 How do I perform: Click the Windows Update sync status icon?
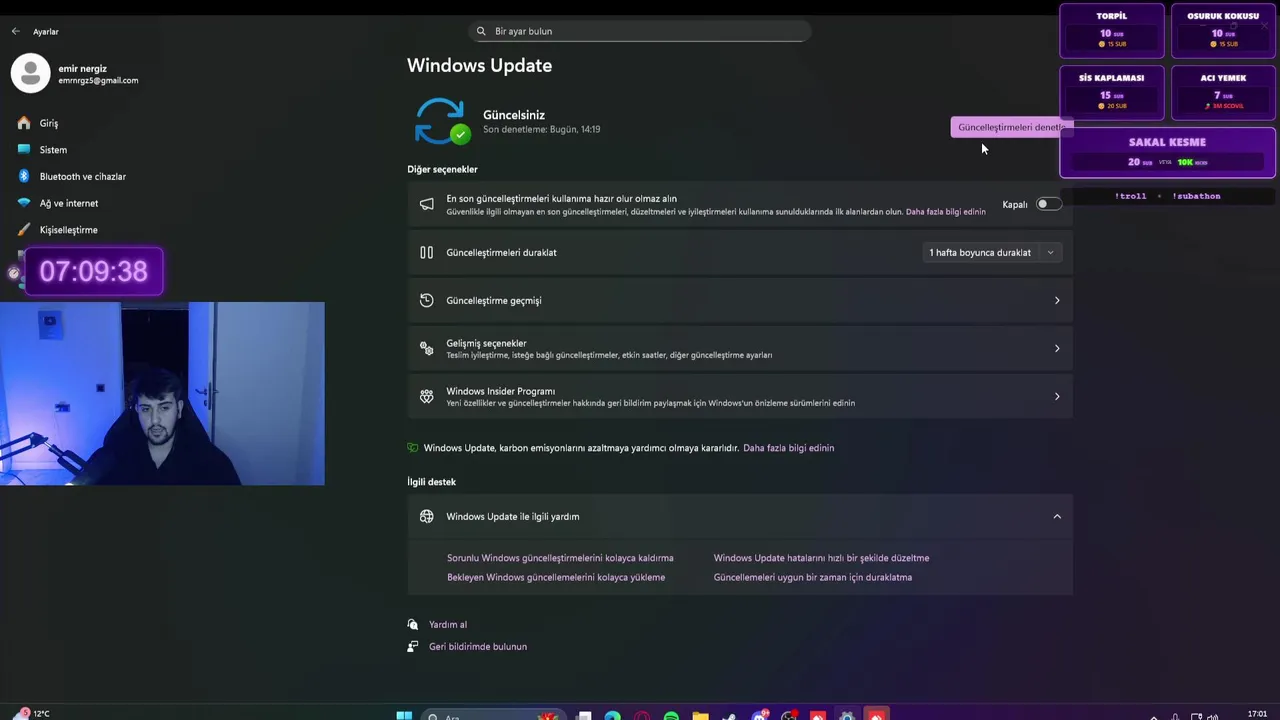tap(441, 121)
